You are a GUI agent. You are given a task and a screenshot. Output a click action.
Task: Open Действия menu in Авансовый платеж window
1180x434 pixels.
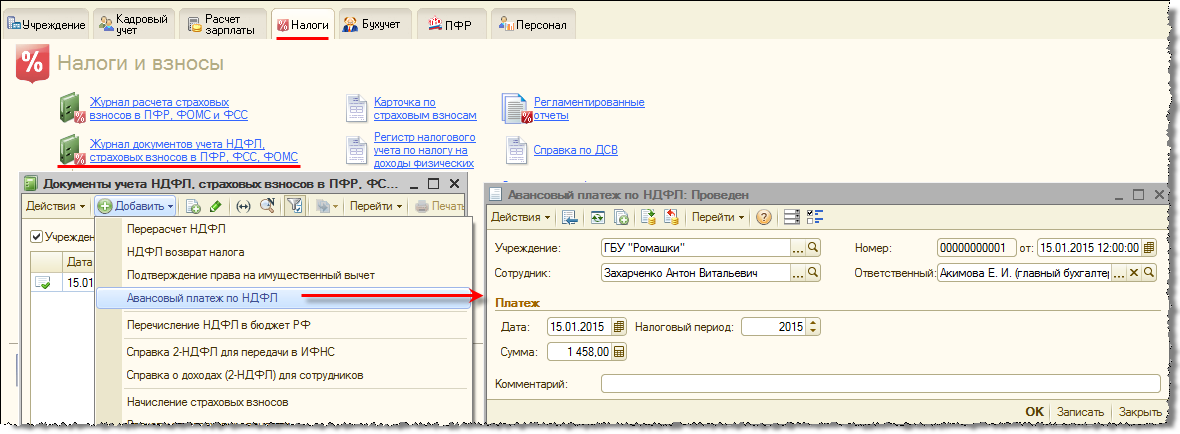[x=521, y=217]
